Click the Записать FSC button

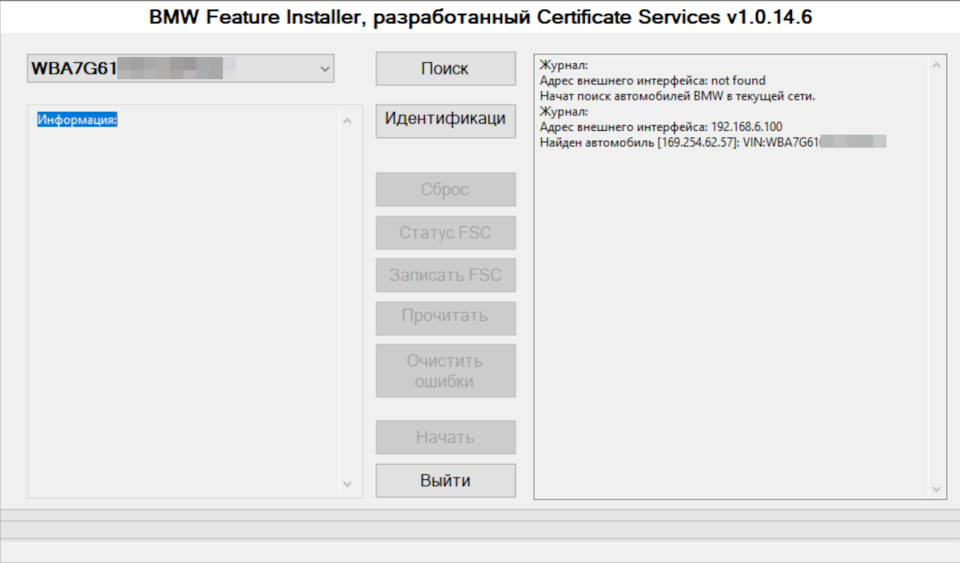445,275
